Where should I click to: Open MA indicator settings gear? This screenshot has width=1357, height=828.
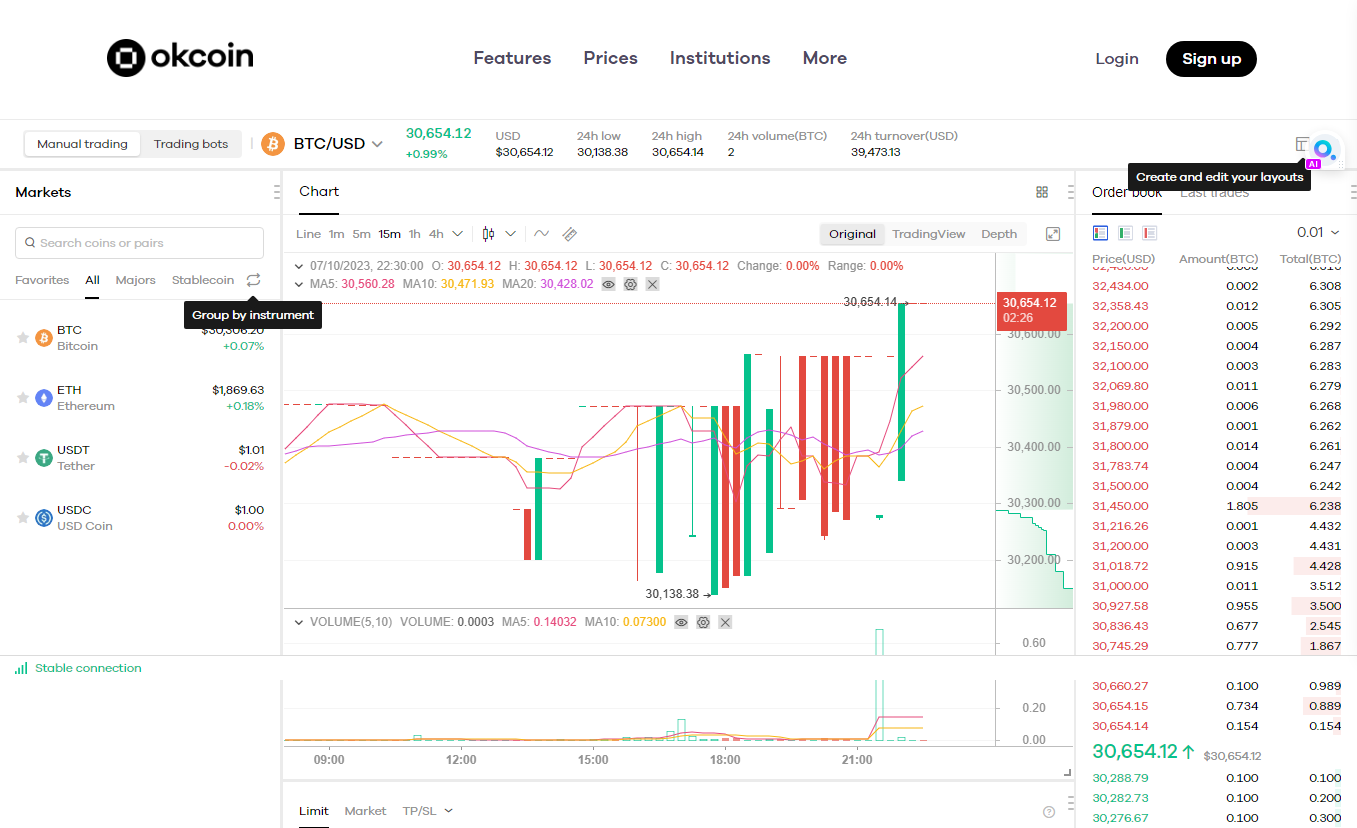point(631,284)
